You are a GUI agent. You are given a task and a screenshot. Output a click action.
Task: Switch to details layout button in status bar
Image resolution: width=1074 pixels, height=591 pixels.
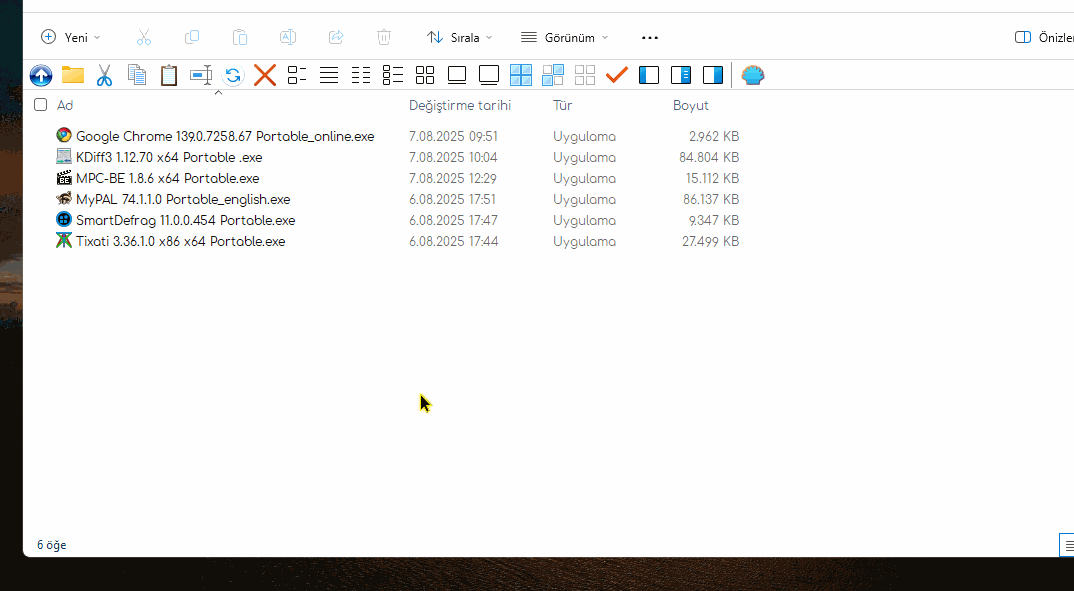(1067, 546)
